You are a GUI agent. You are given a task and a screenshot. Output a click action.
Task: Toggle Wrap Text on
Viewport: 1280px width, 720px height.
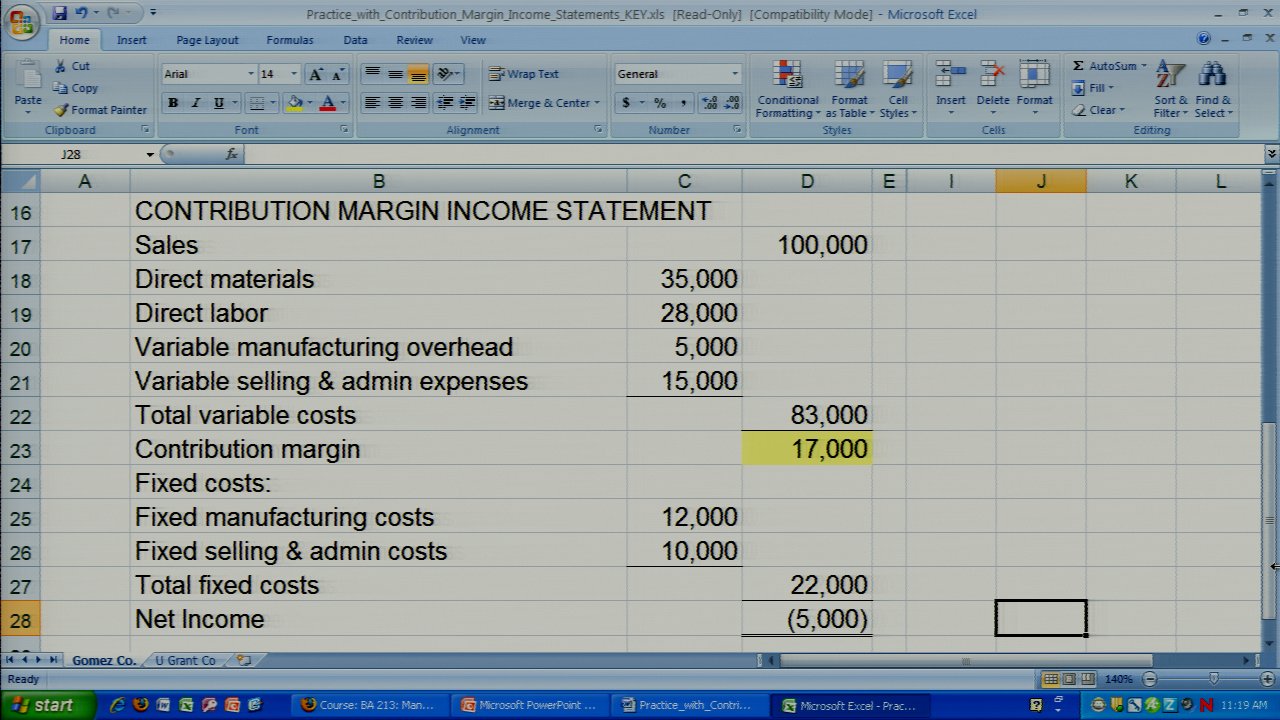523,74
